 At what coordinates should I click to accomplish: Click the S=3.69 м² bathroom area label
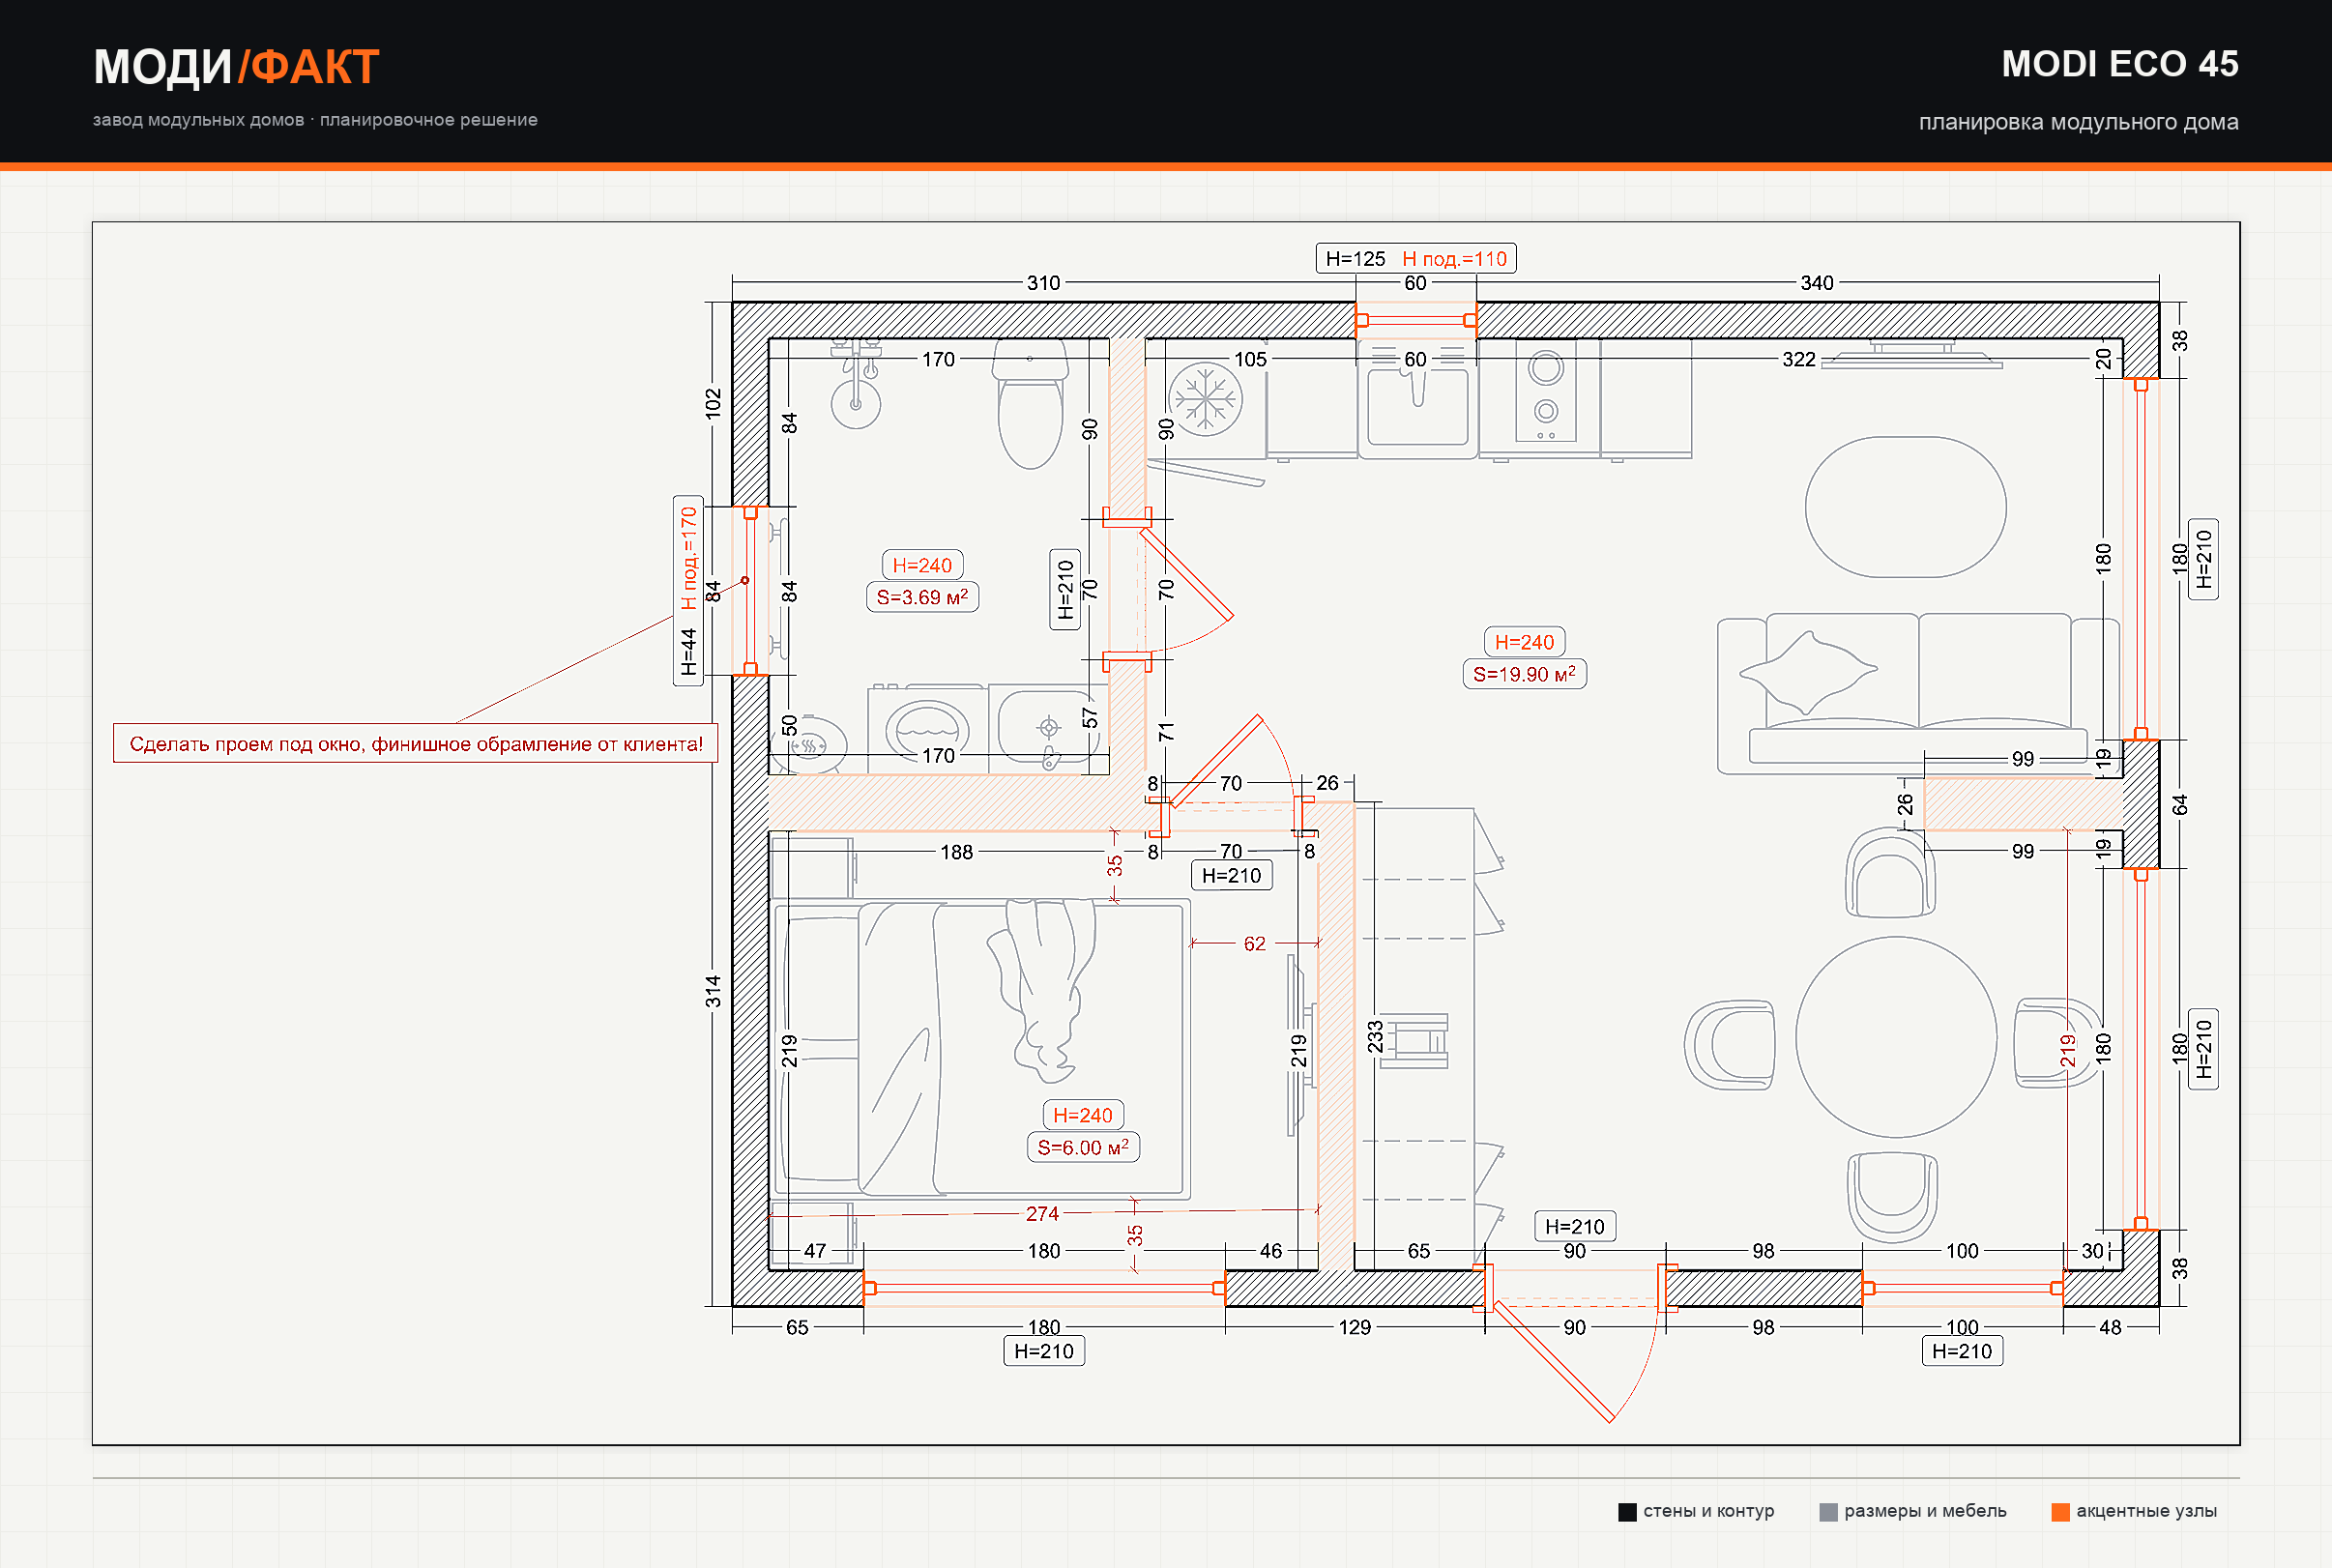click(x=922, y=597)
